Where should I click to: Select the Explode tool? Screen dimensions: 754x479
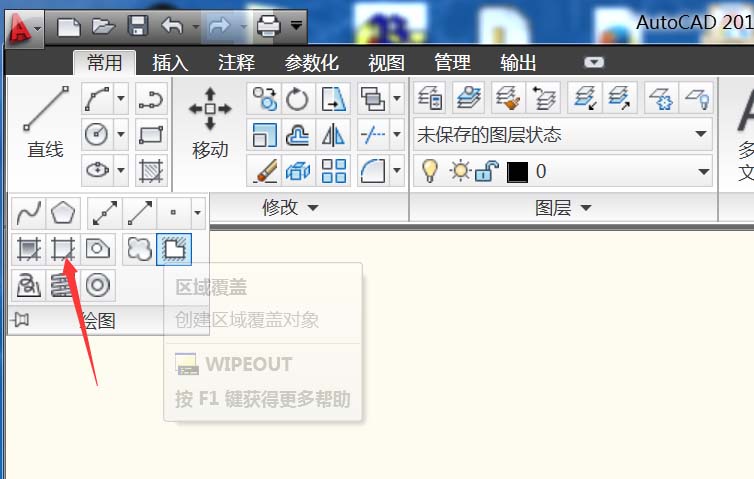coord(298,170)
